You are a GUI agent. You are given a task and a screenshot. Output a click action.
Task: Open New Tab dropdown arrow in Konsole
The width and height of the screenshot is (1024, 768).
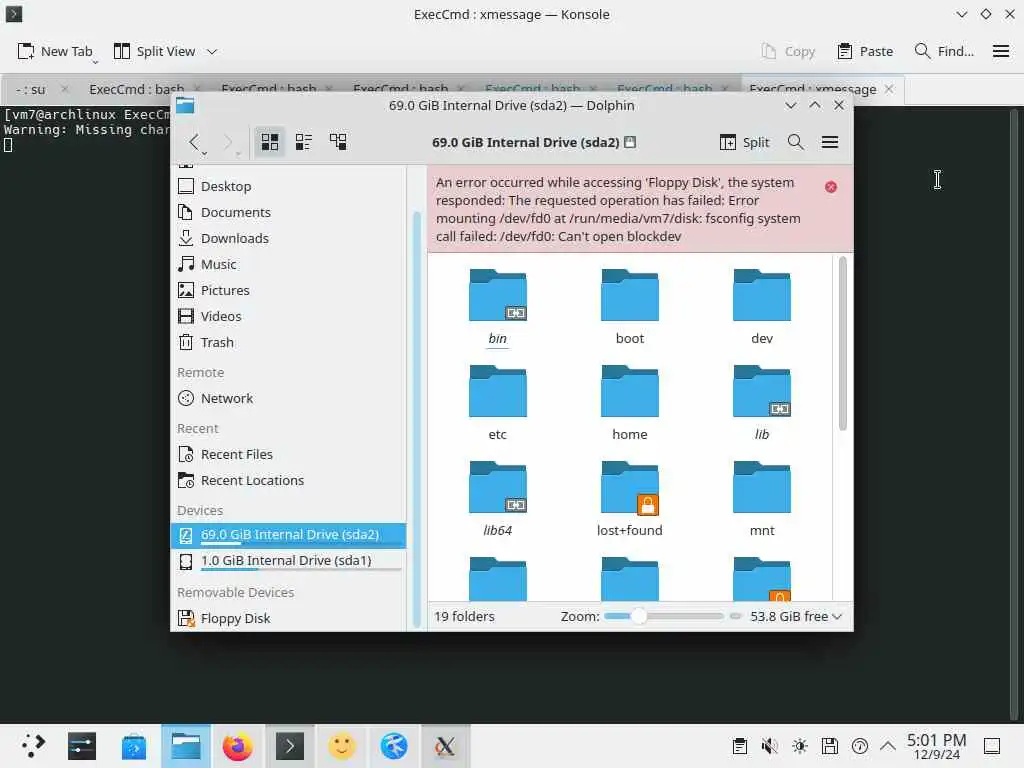point(95,62)
